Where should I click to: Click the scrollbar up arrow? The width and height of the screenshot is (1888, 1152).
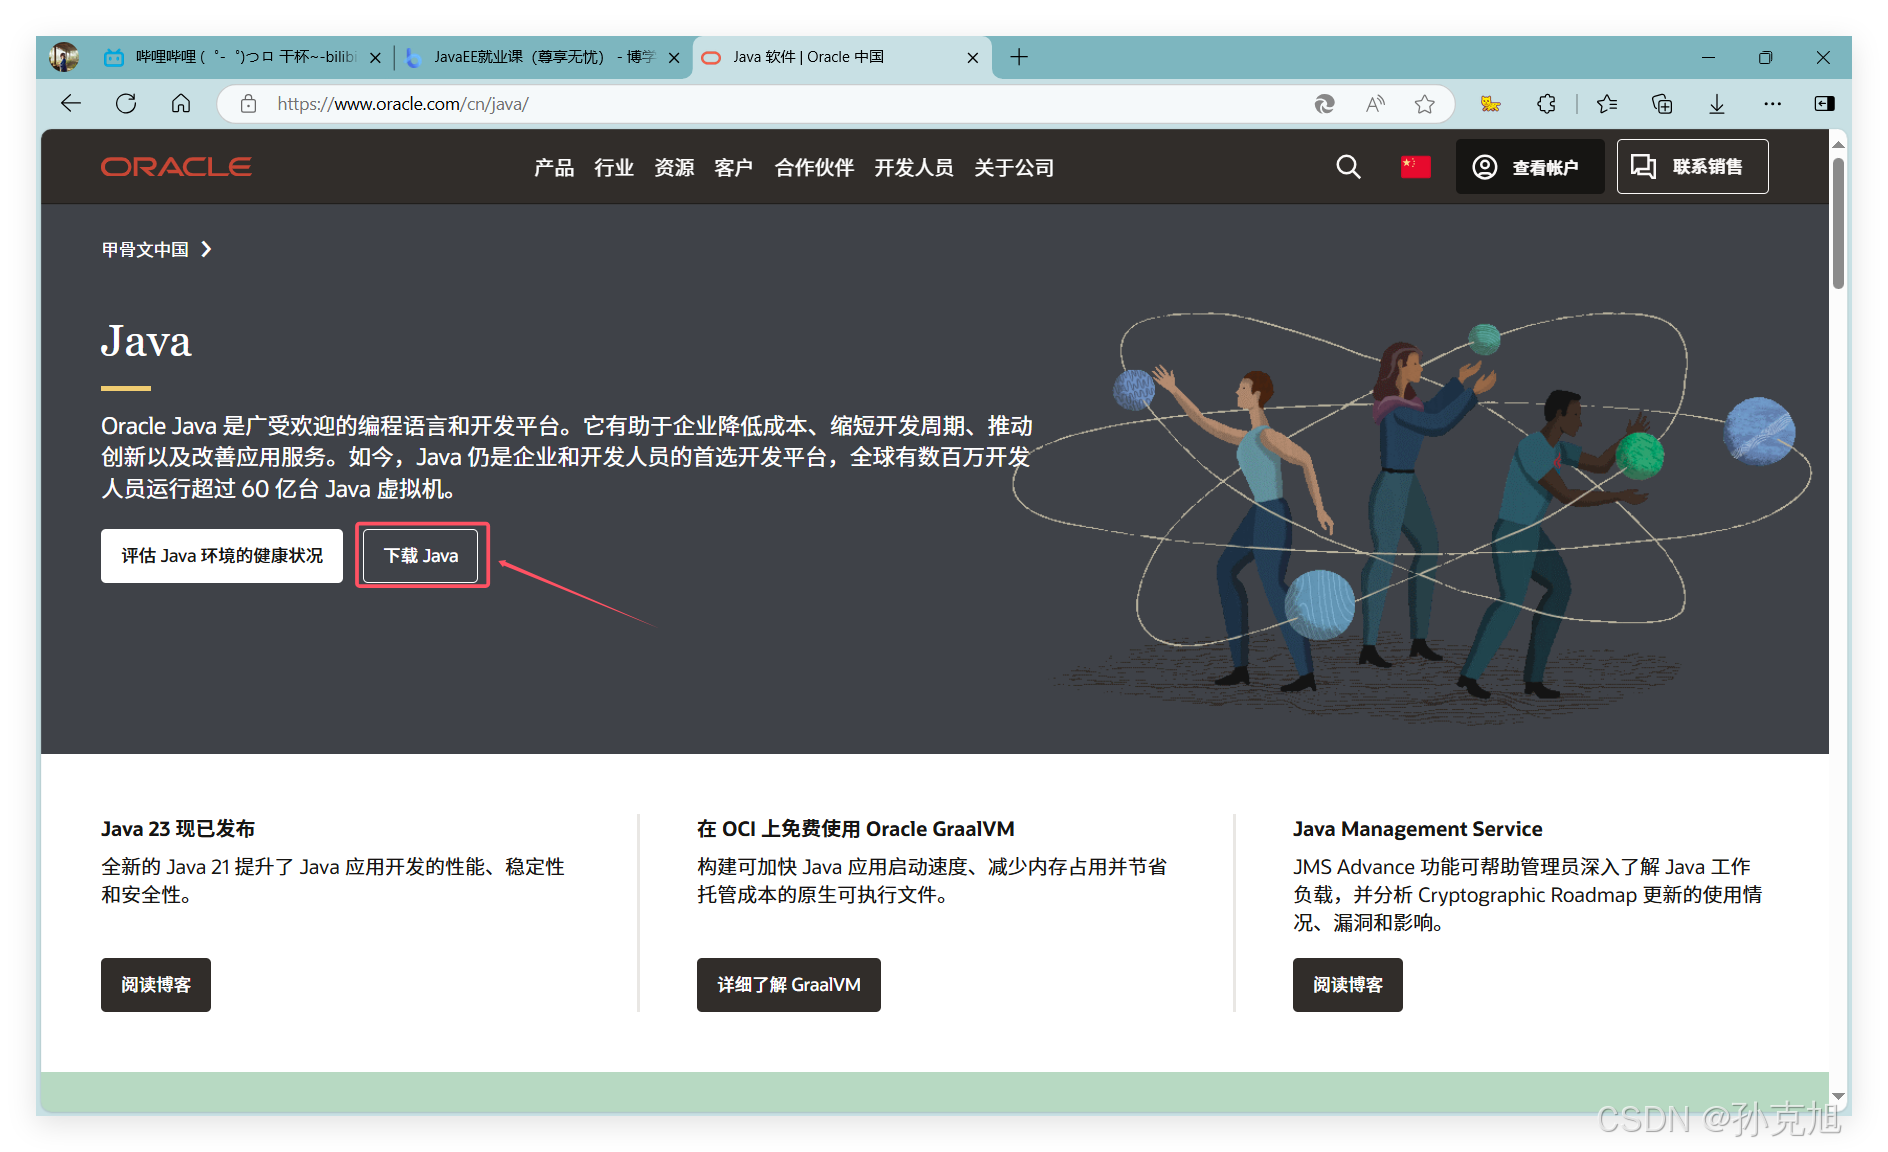1838,145
